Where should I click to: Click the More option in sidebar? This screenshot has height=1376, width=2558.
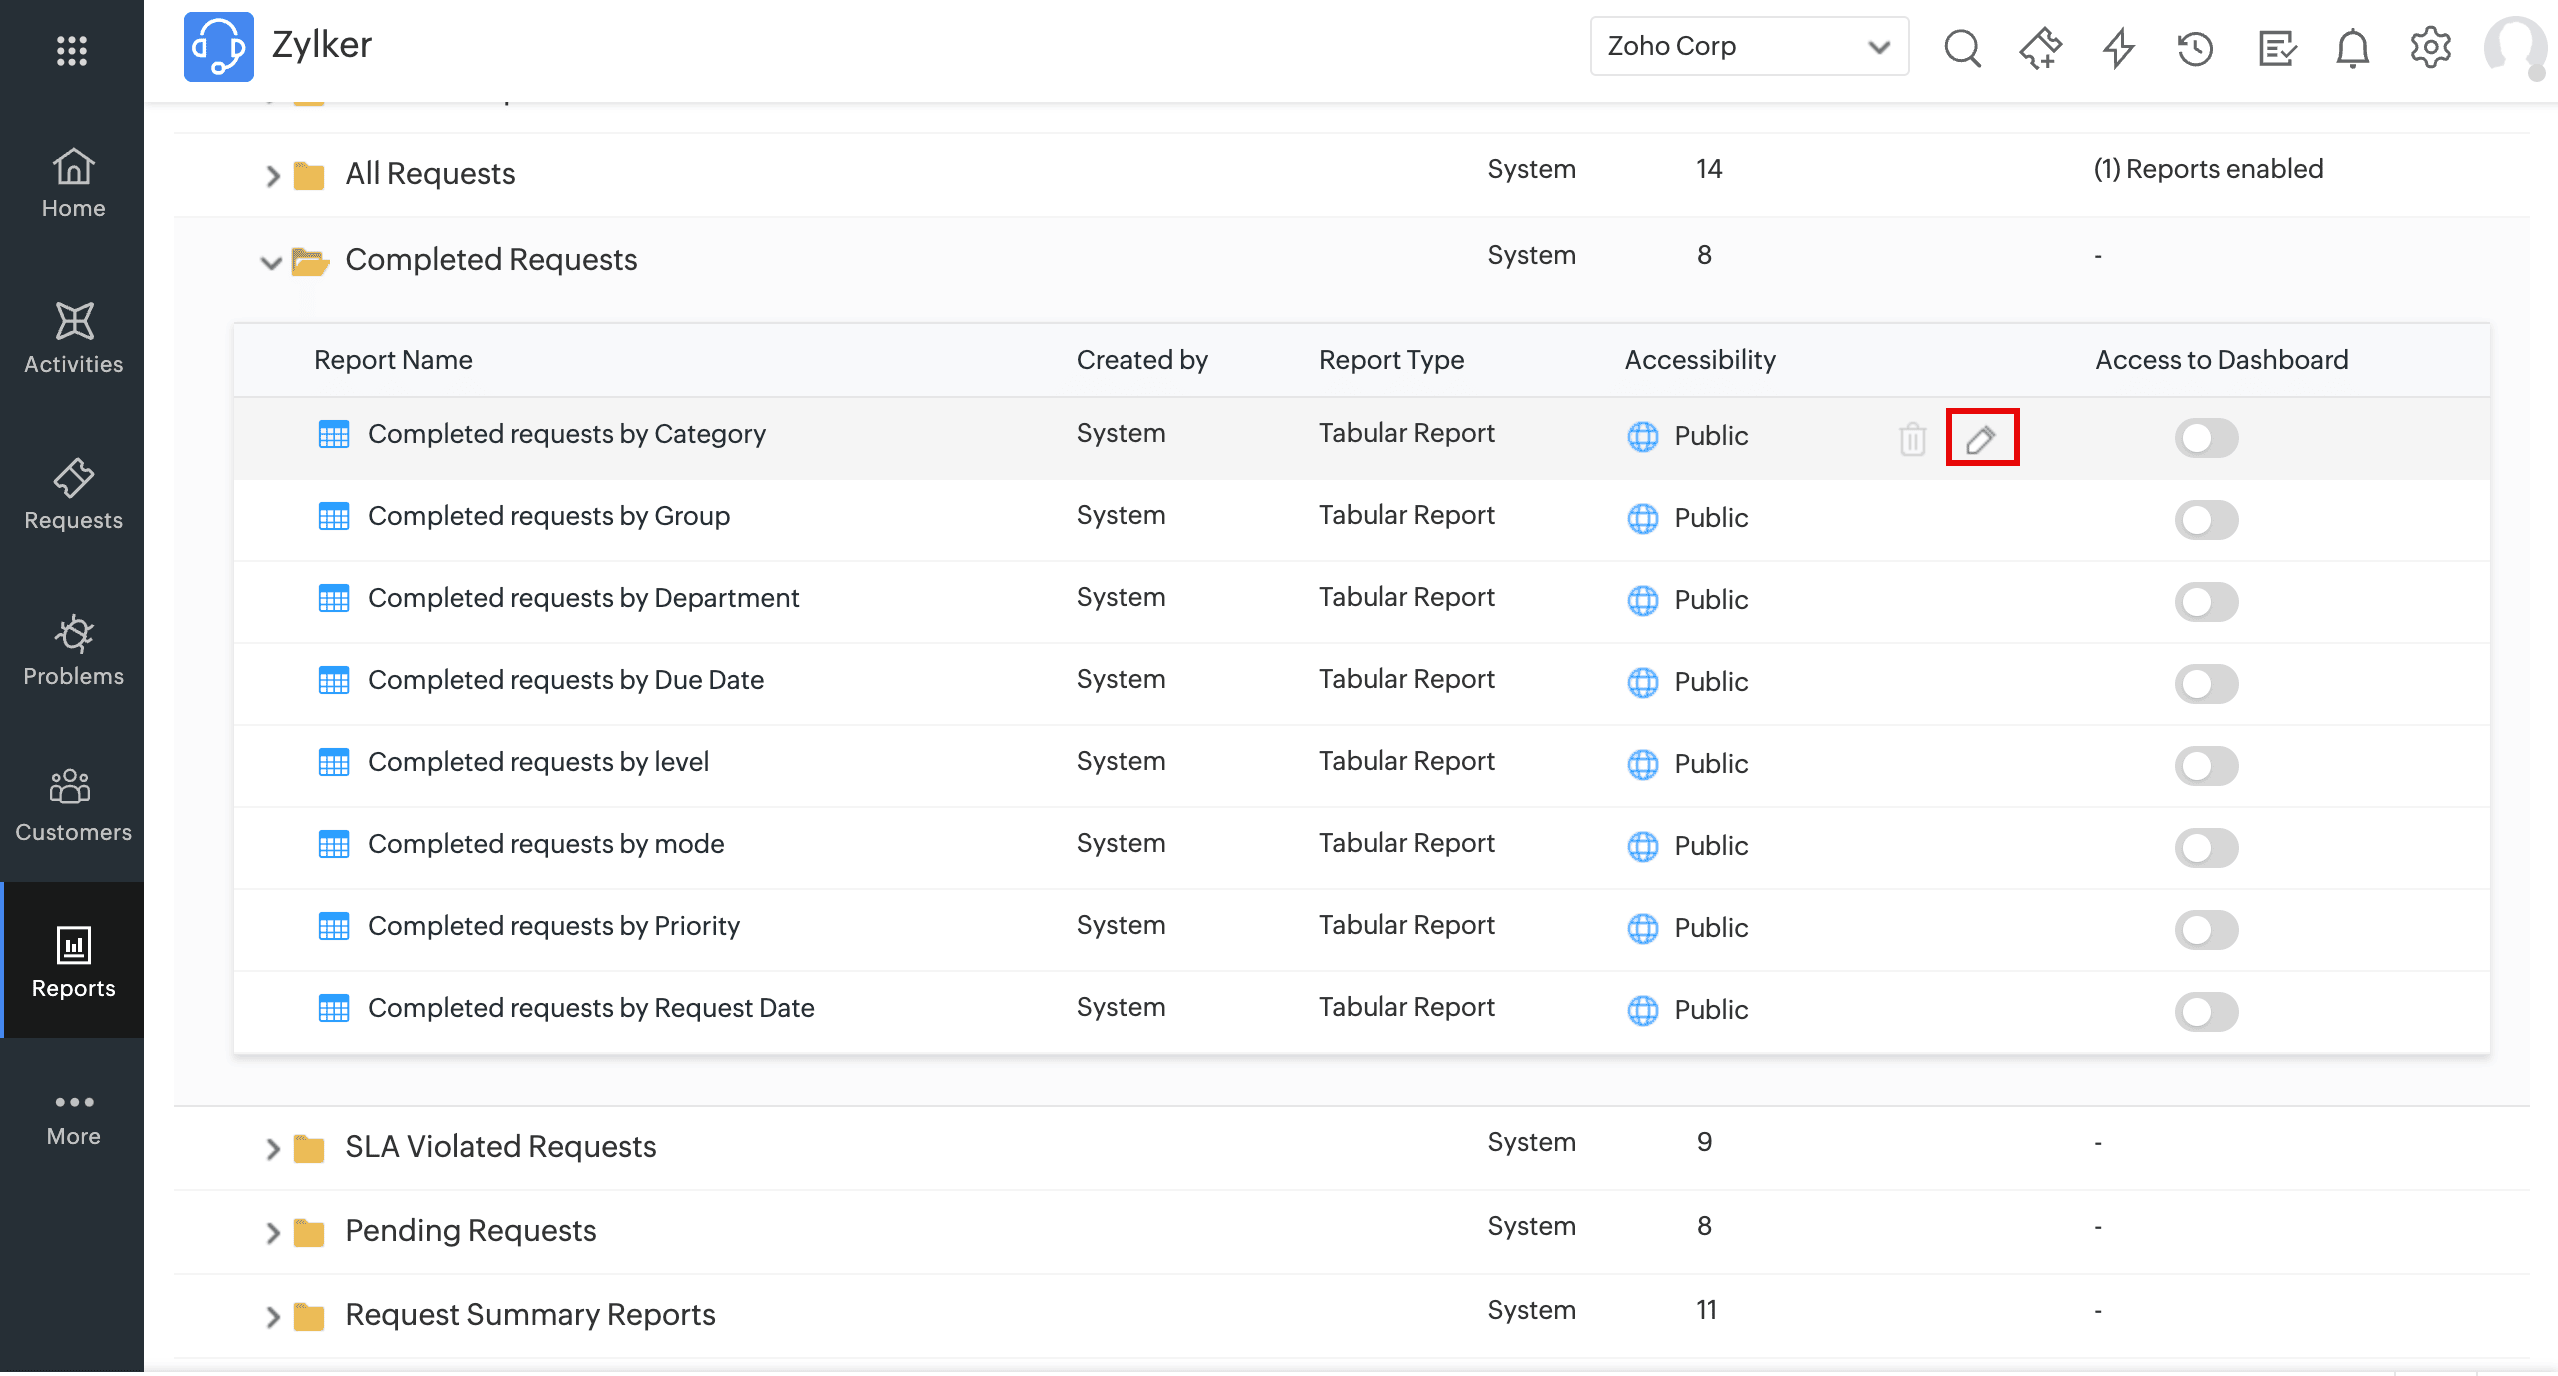73,1118
